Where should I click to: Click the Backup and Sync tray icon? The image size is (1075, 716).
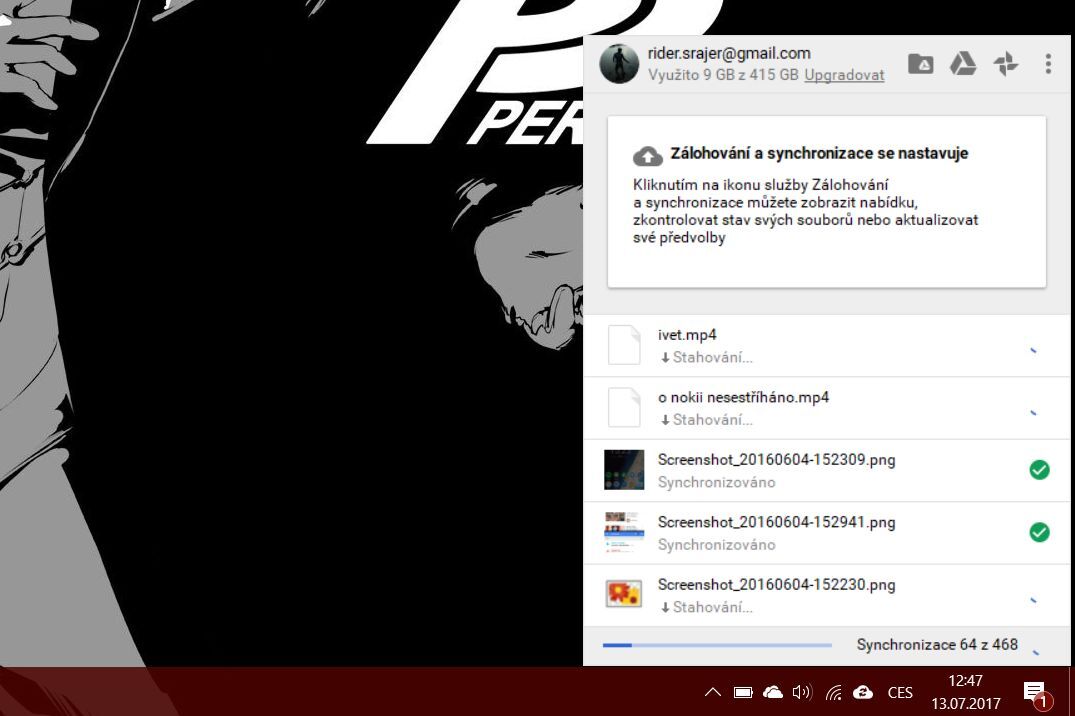tap(863, 692)
